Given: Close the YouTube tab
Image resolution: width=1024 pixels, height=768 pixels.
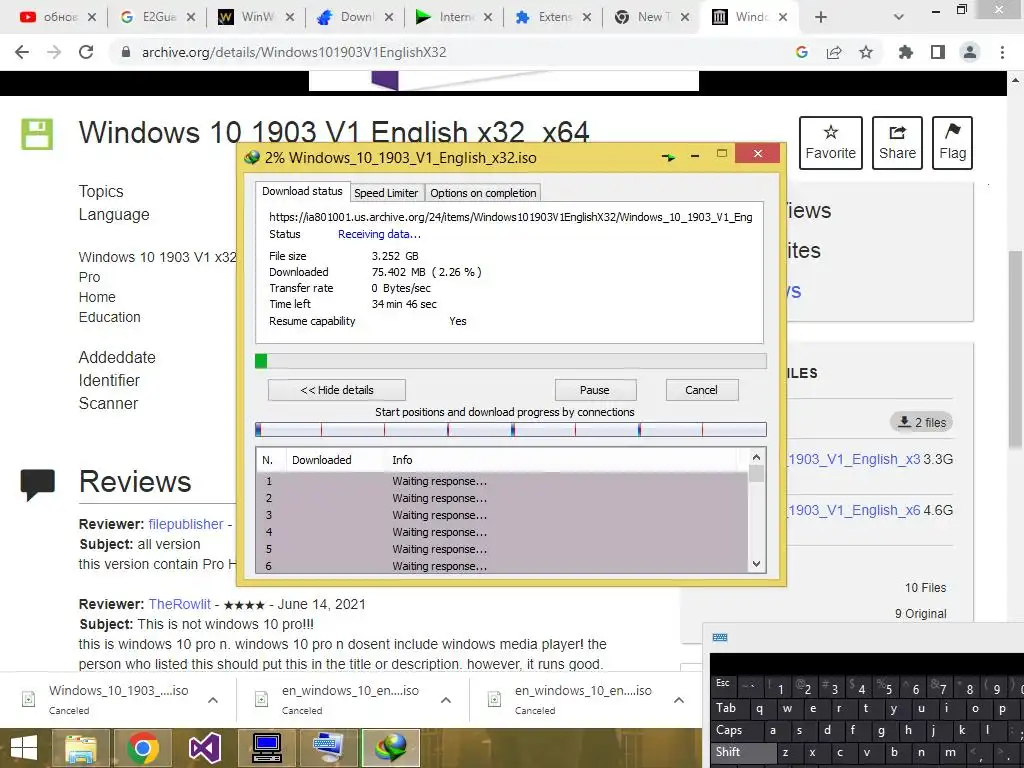Looking at the screenshot, I should (92, 17).
